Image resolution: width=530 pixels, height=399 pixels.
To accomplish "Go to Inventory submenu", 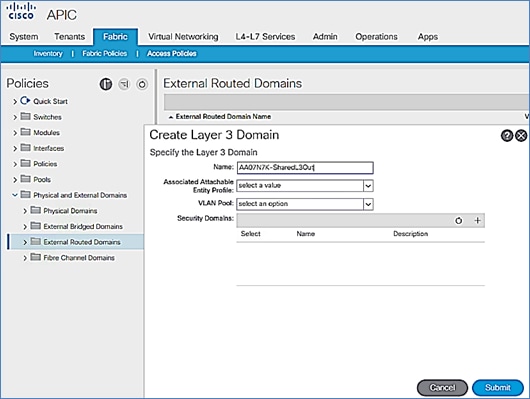I will (48, 53).
